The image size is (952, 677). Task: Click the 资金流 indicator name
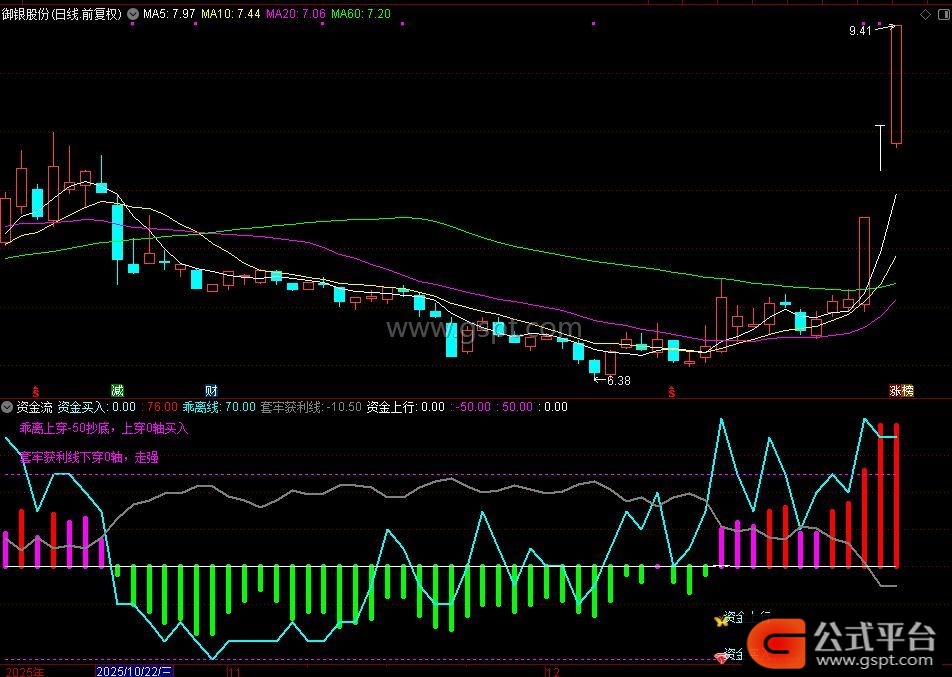[x=34, y=407]
